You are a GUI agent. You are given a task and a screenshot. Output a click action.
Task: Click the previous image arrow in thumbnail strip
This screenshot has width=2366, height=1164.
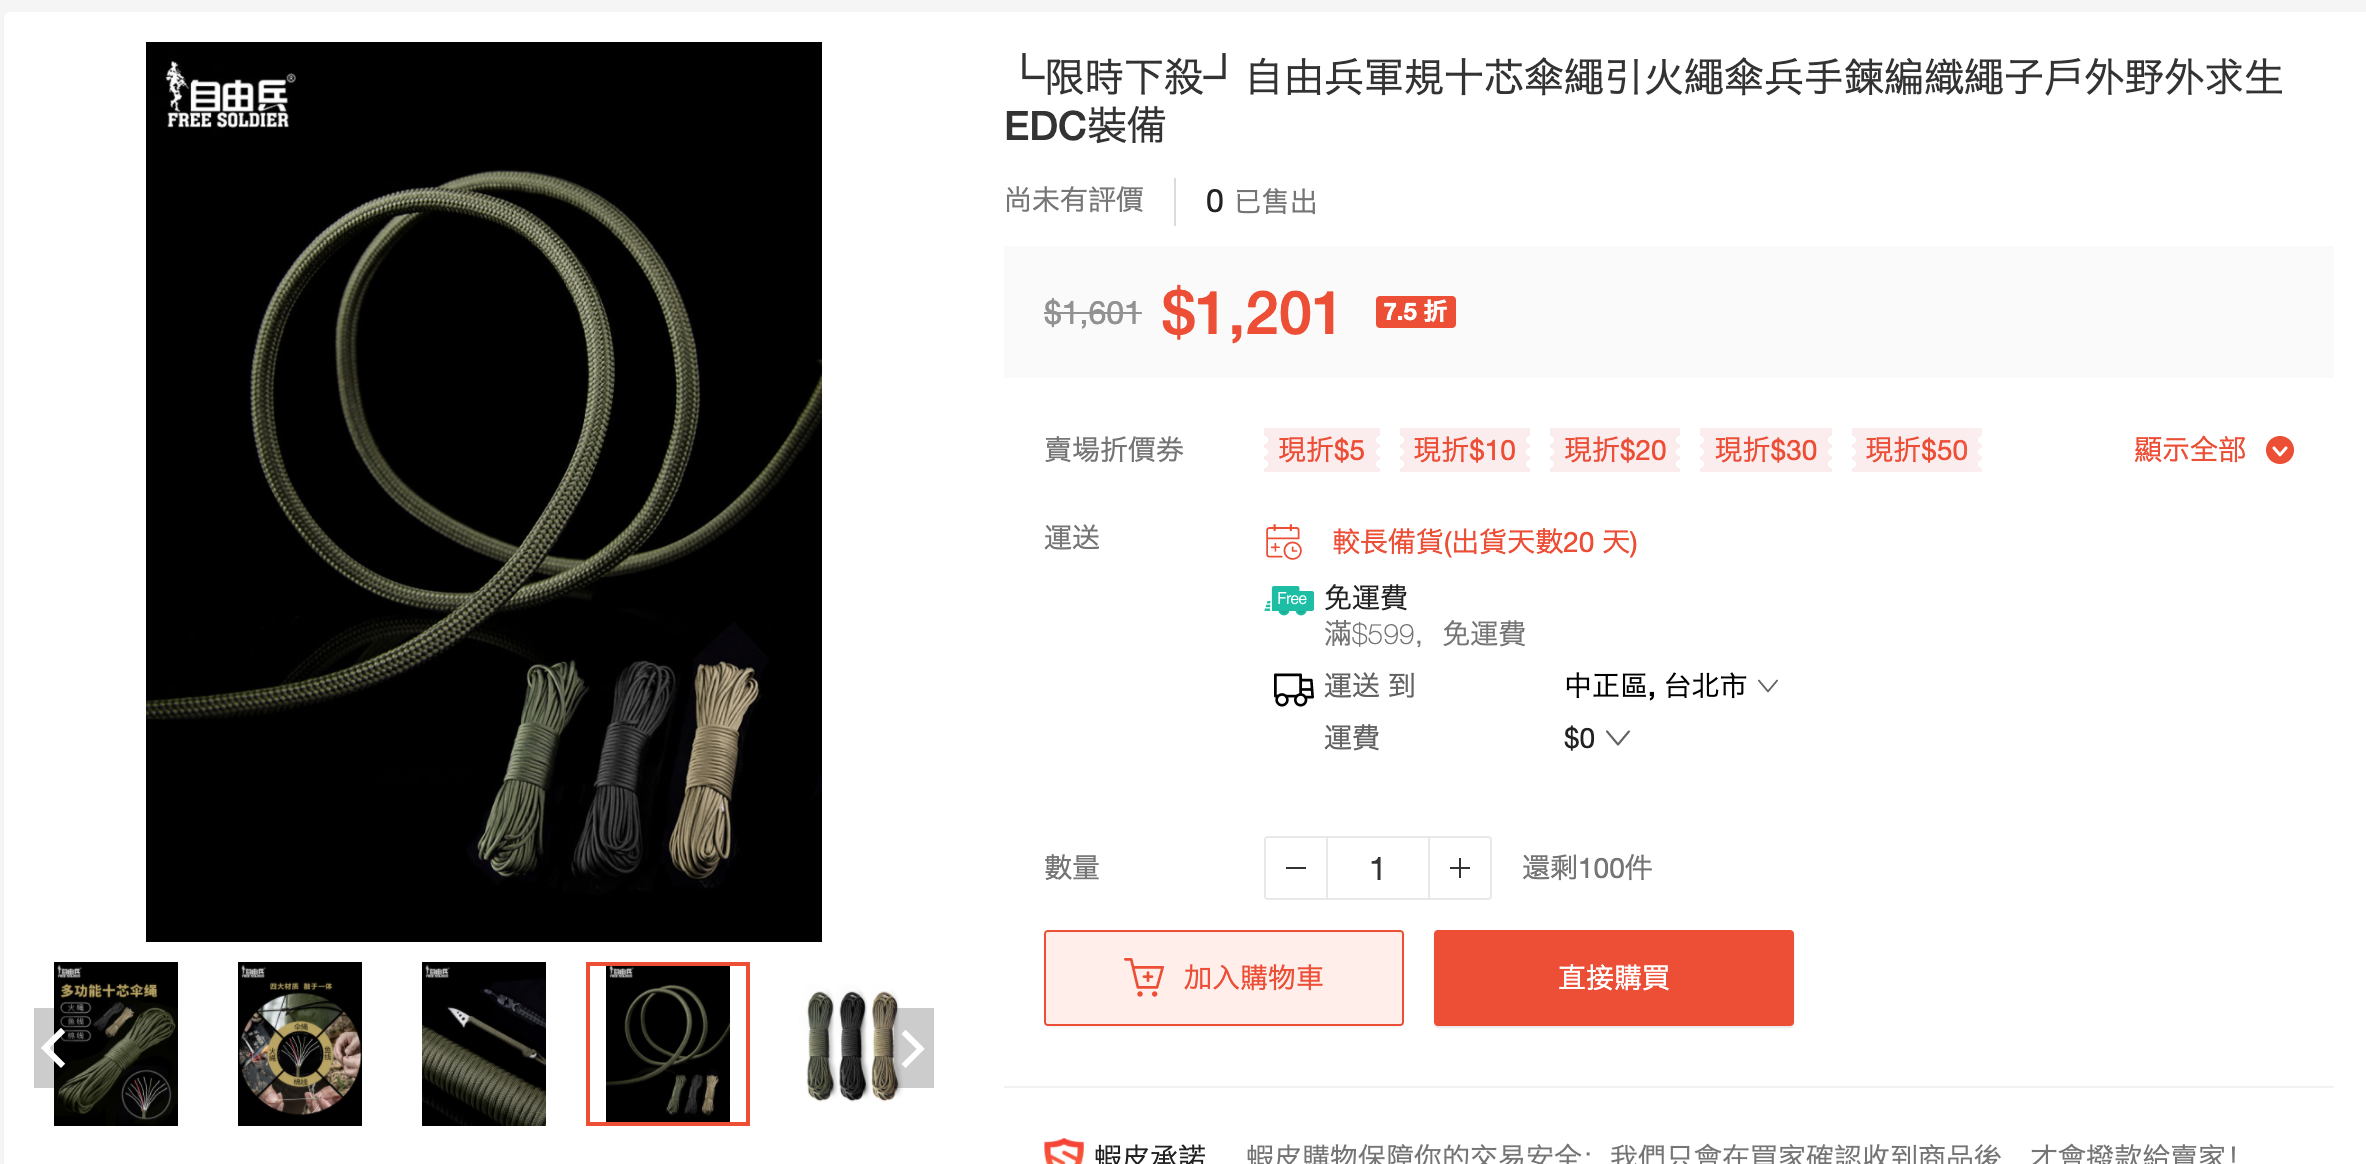53,1047
